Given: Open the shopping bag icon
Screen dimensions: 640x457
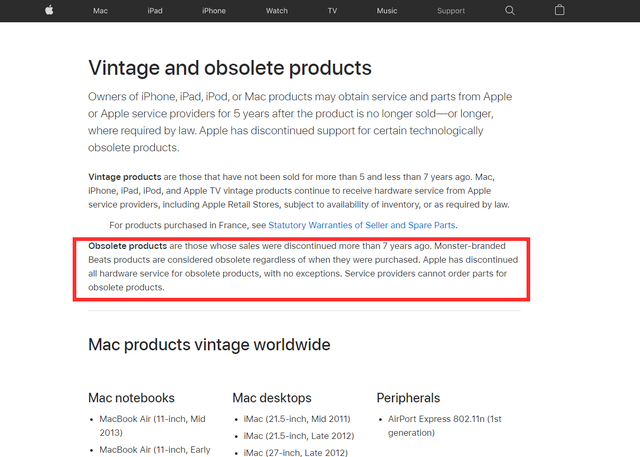Looking at the screenshot, I should [x=559, y=10].
